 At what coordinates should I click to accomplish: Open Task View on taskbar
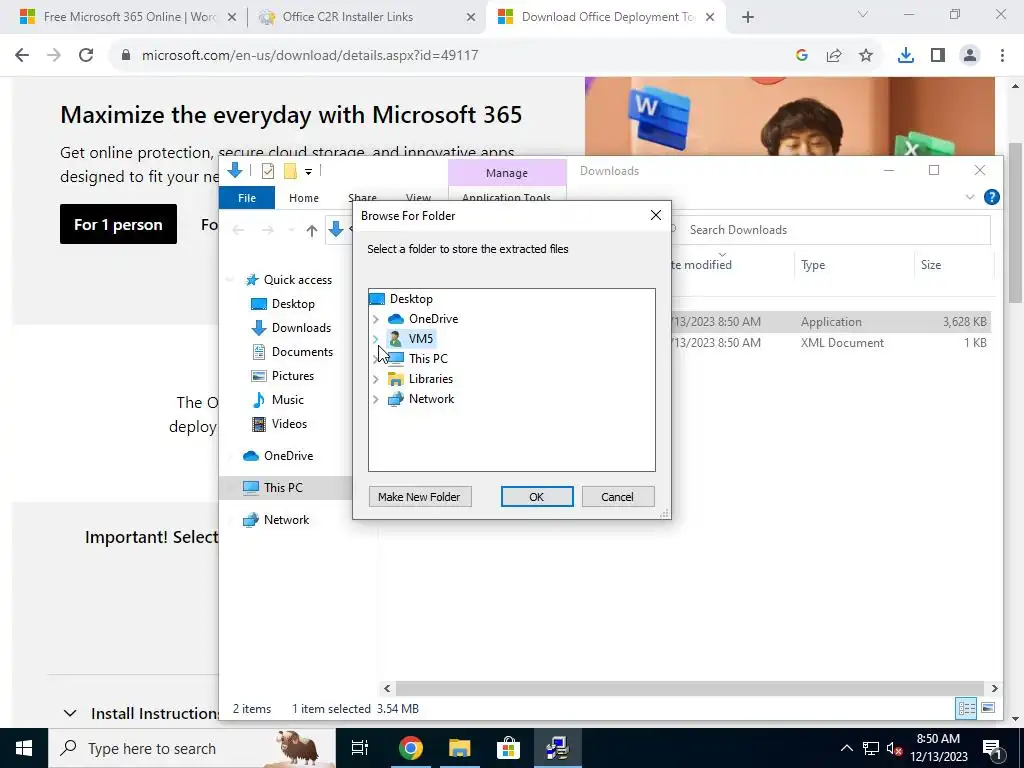pyautogui.click(x=360, y=748)
